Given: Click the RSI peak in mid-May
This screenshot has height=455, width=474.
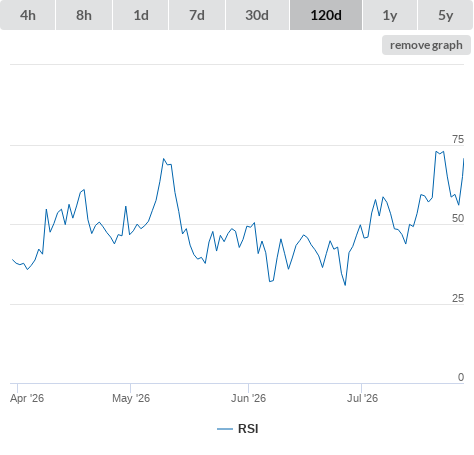Looking at the screenshot, I should 164,159.
